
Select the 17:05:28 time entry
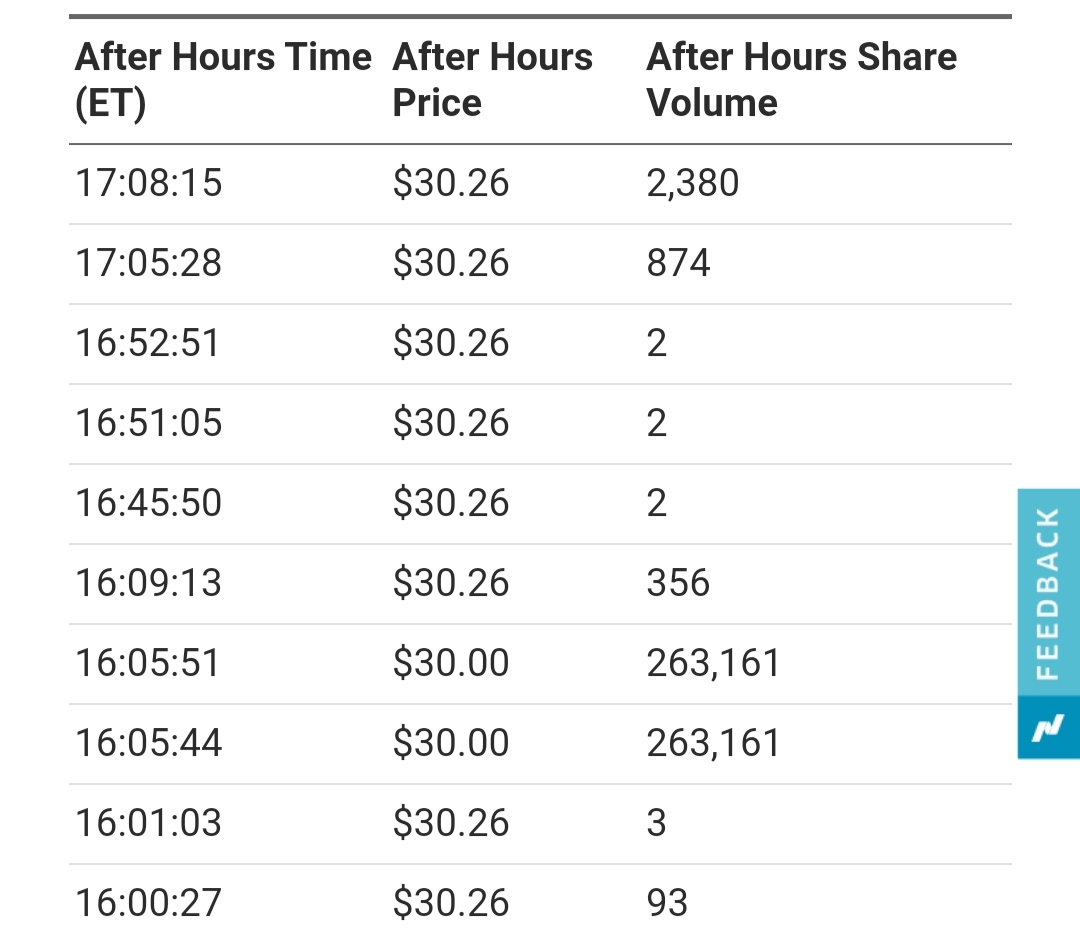(149, 263)
